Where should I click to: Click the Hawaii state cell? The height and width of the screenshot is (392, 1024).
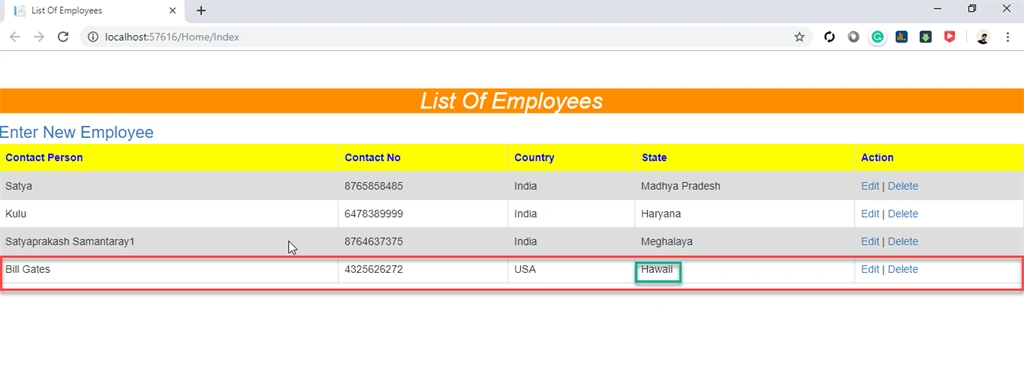click(744, 269)
